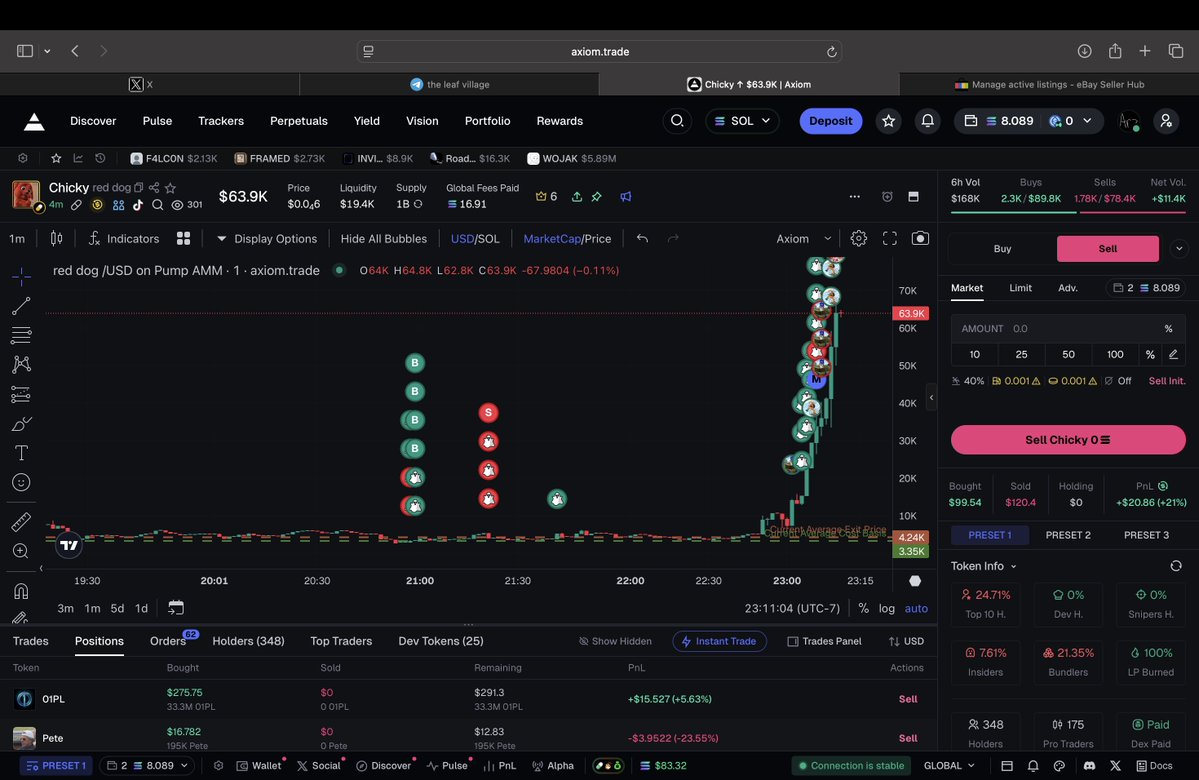Select the Text annotation tool
Viewport: 1199px width, 780px height.
tap(21, 453)
